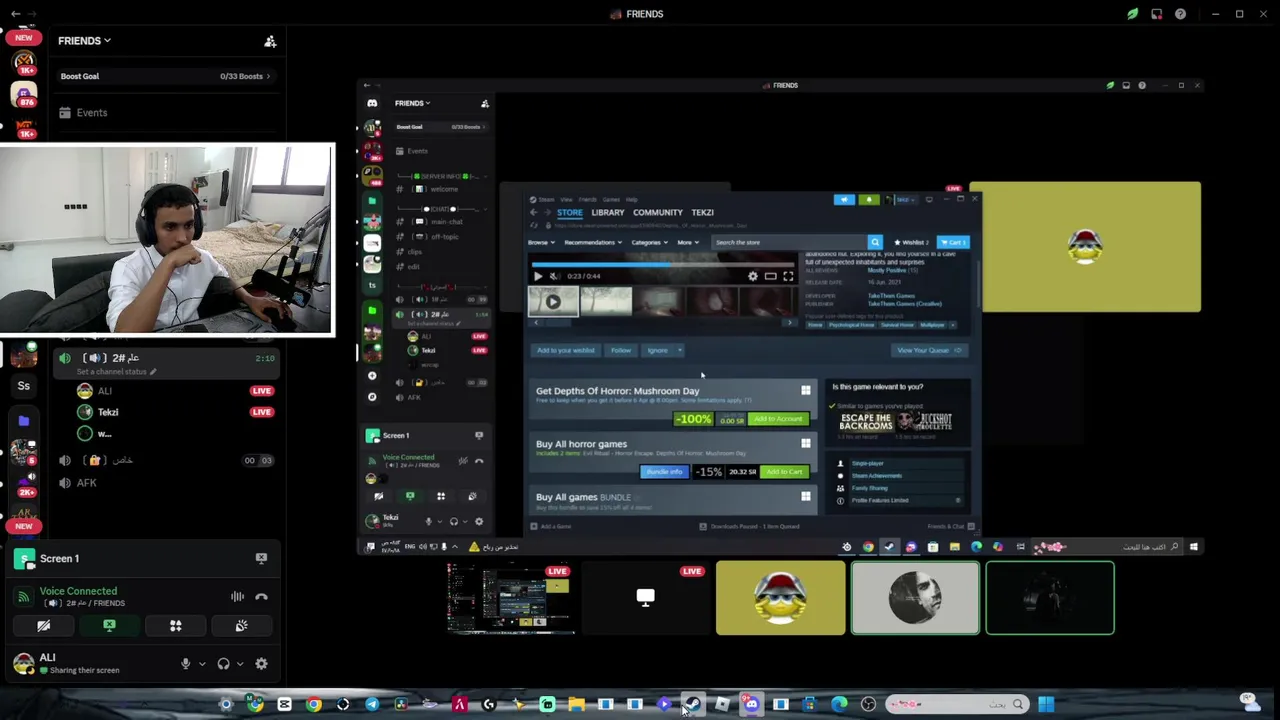Select voice channel عام #2
Image resolution: width=1280 pixels, height=720 pixels.
(164, 358)
